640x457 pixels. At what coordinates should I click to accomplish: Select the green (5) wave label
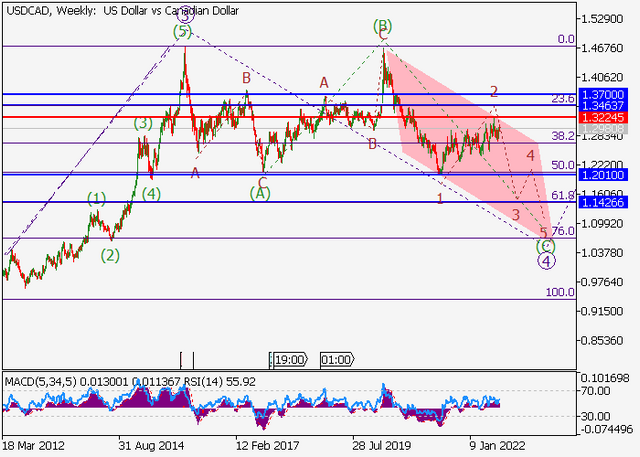[182, 31]
